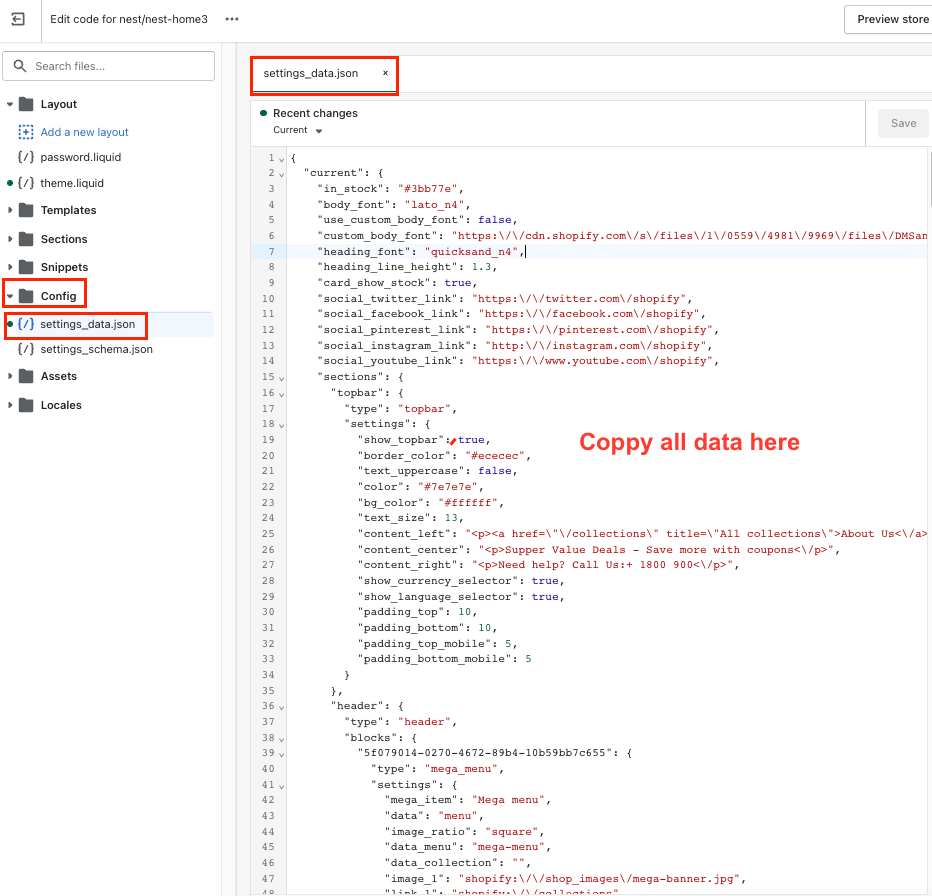
Task: Fold the "current" block at line 2
Action: click(282, 174)
